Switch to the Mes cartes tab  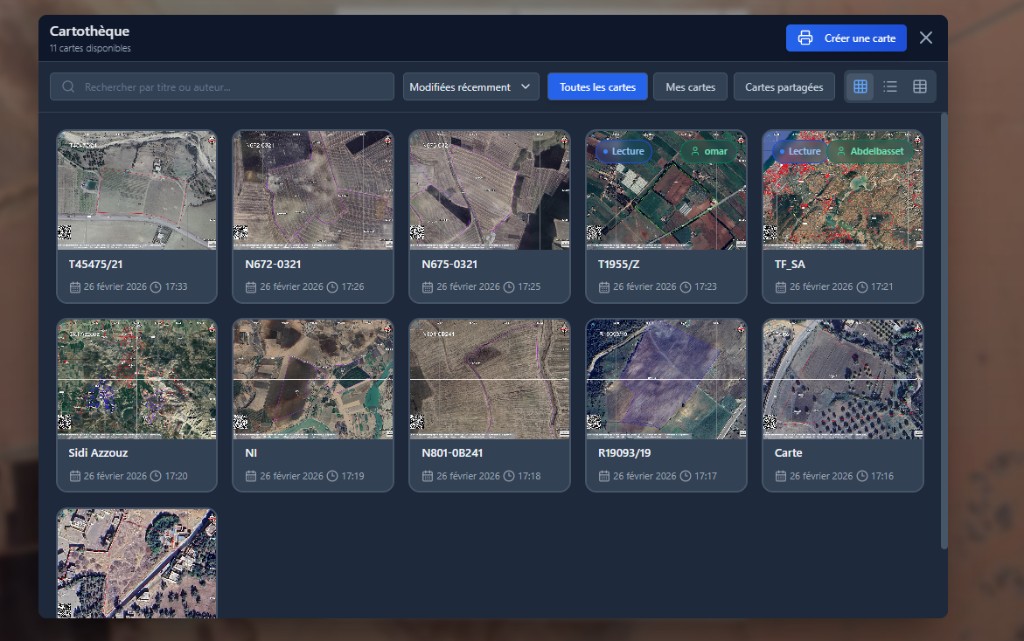pos(690,87)
